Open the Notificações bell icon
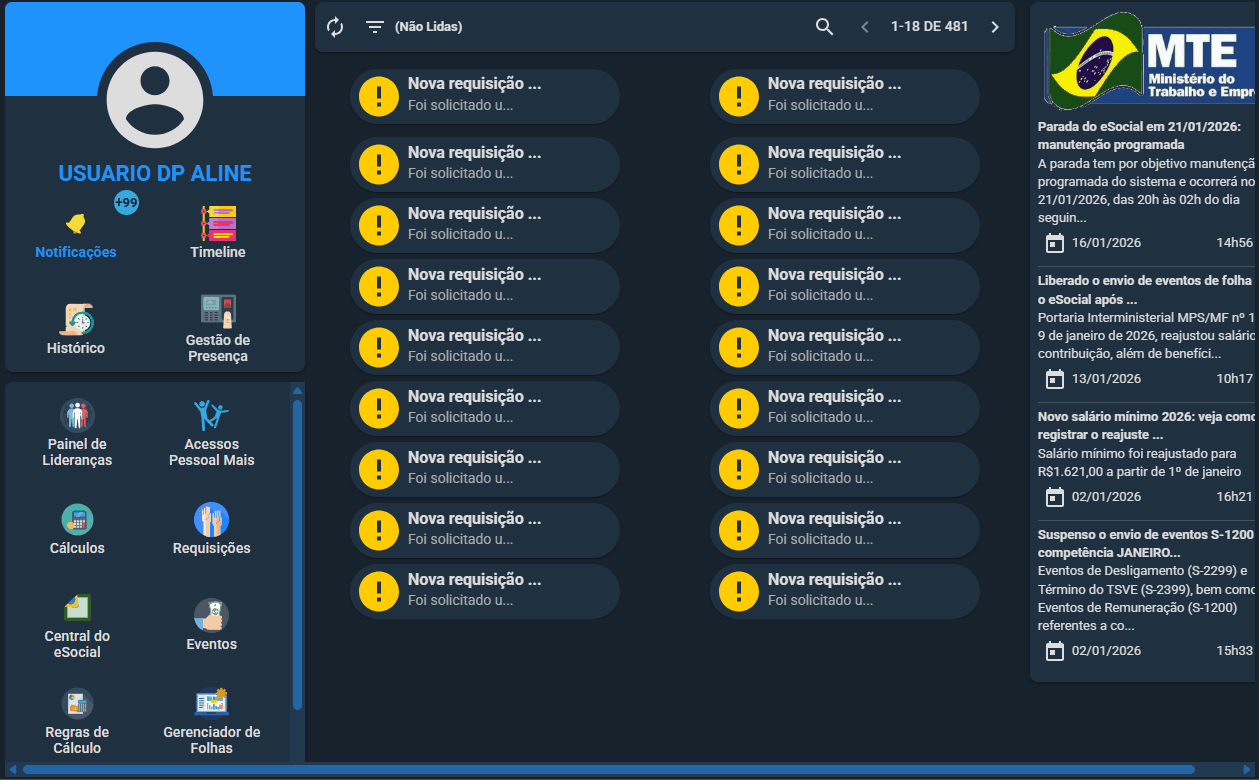1259x780 pixels. coord(76,223)
